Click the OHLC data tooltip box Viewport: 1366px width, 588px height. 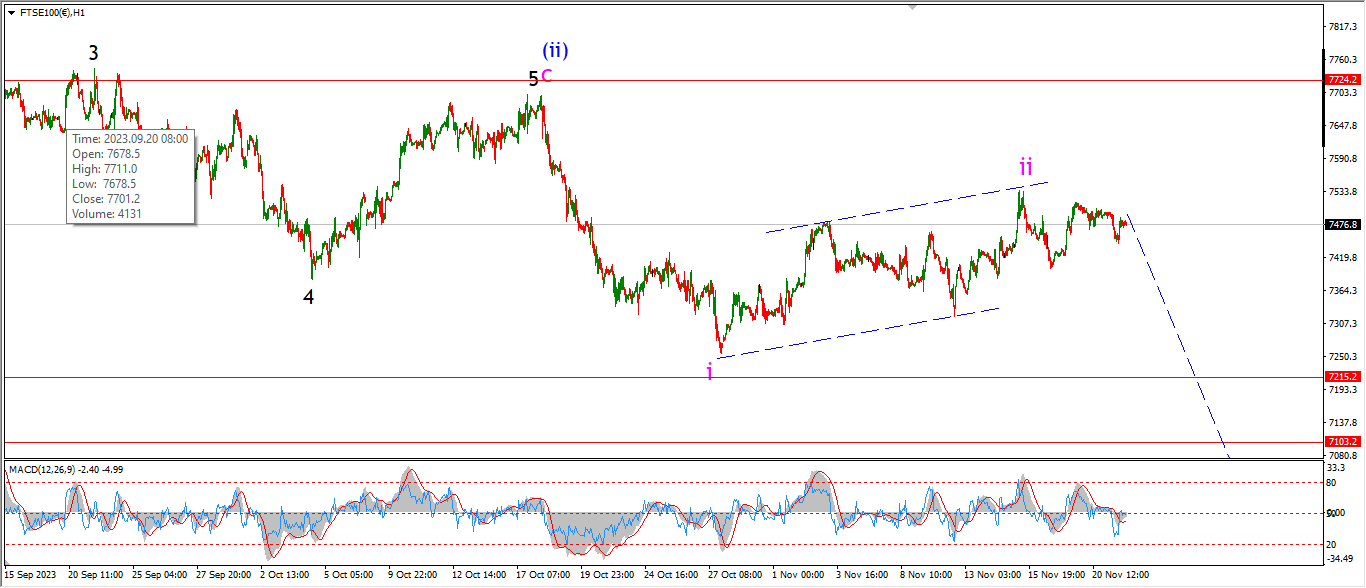[x=130, y=176]
